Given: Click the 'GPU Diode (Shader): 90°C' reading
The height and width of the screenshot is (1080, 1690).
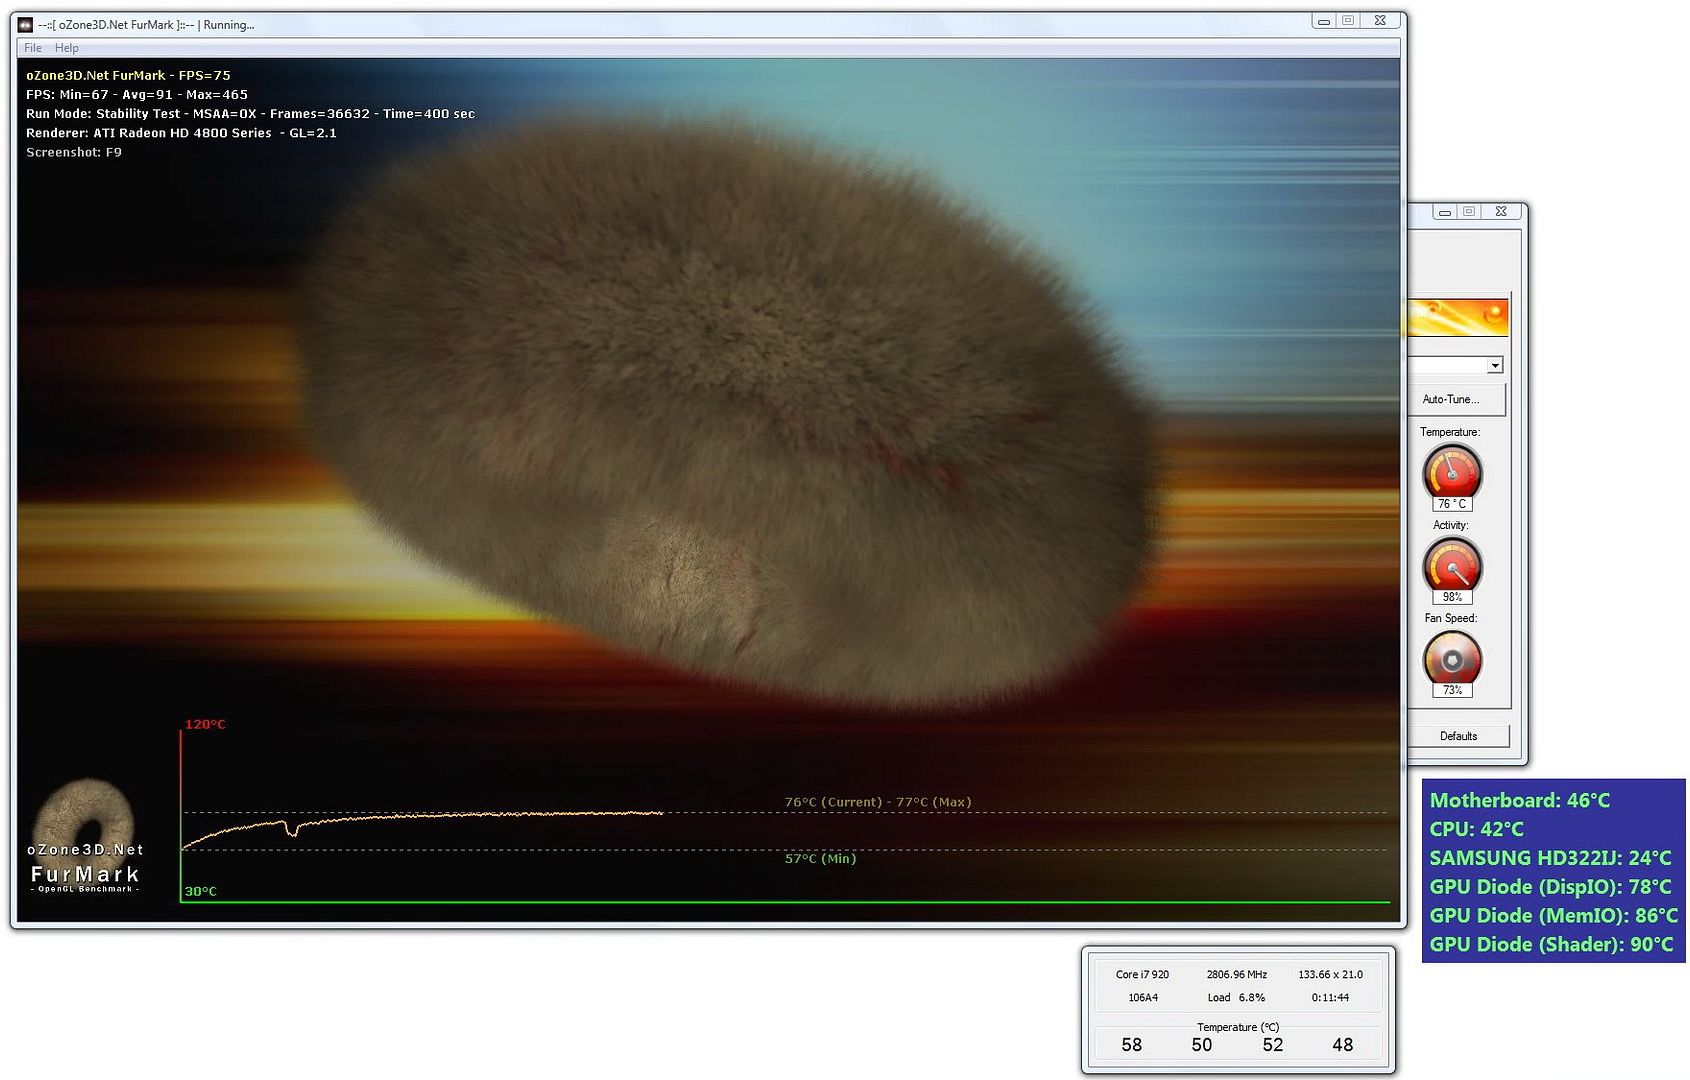Looking at the screenshot, I should [1551, 944].
